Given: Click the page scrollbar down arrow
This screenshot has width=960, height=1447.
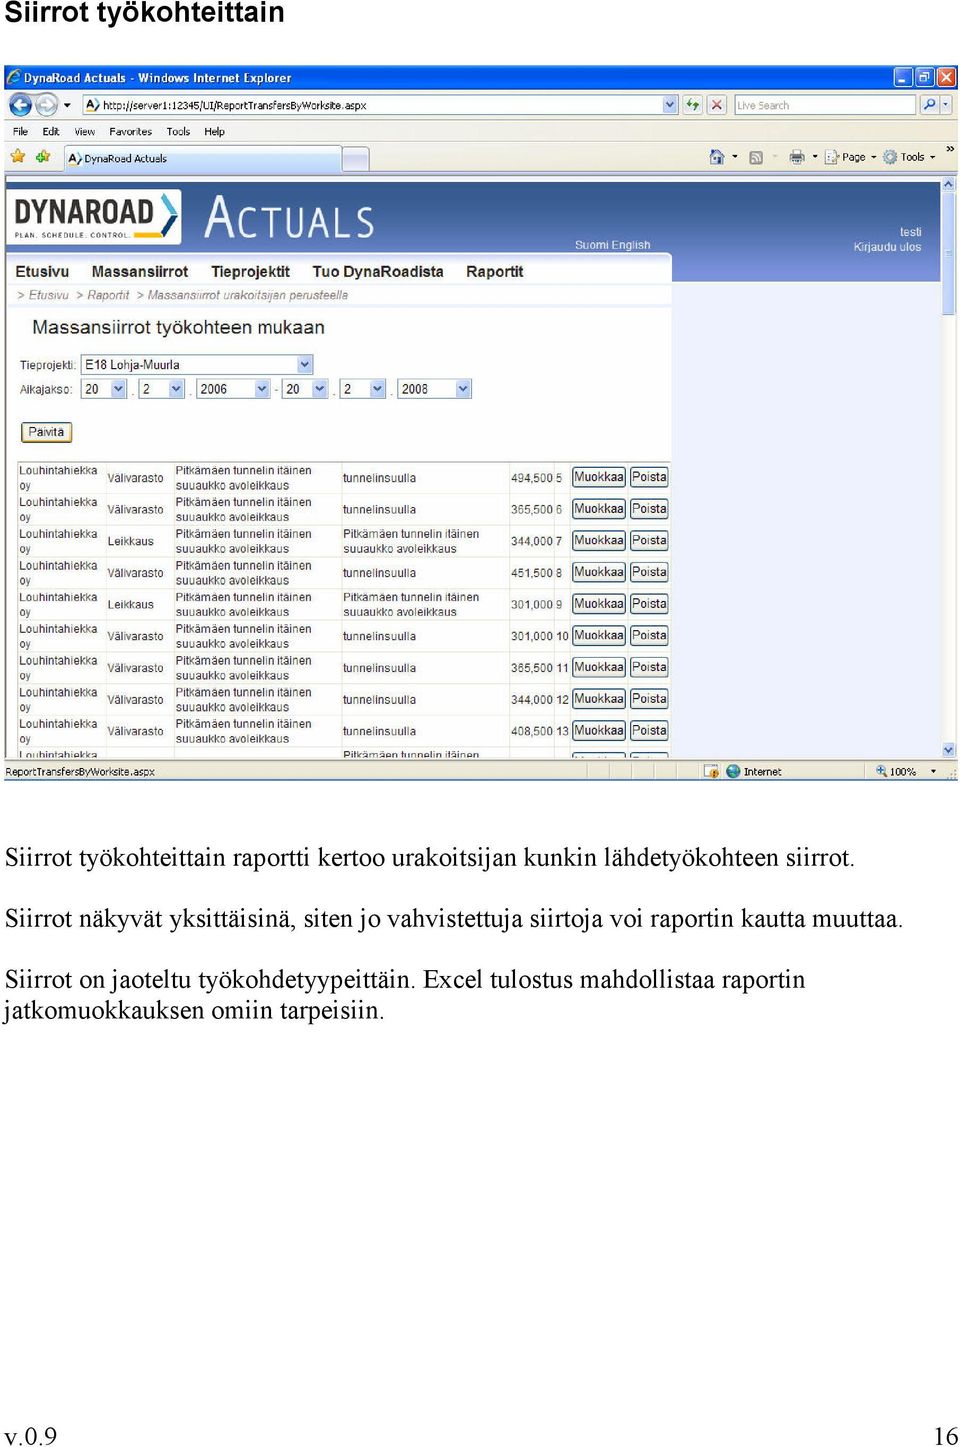Looking at the screenshot, I should click(949, 749).
